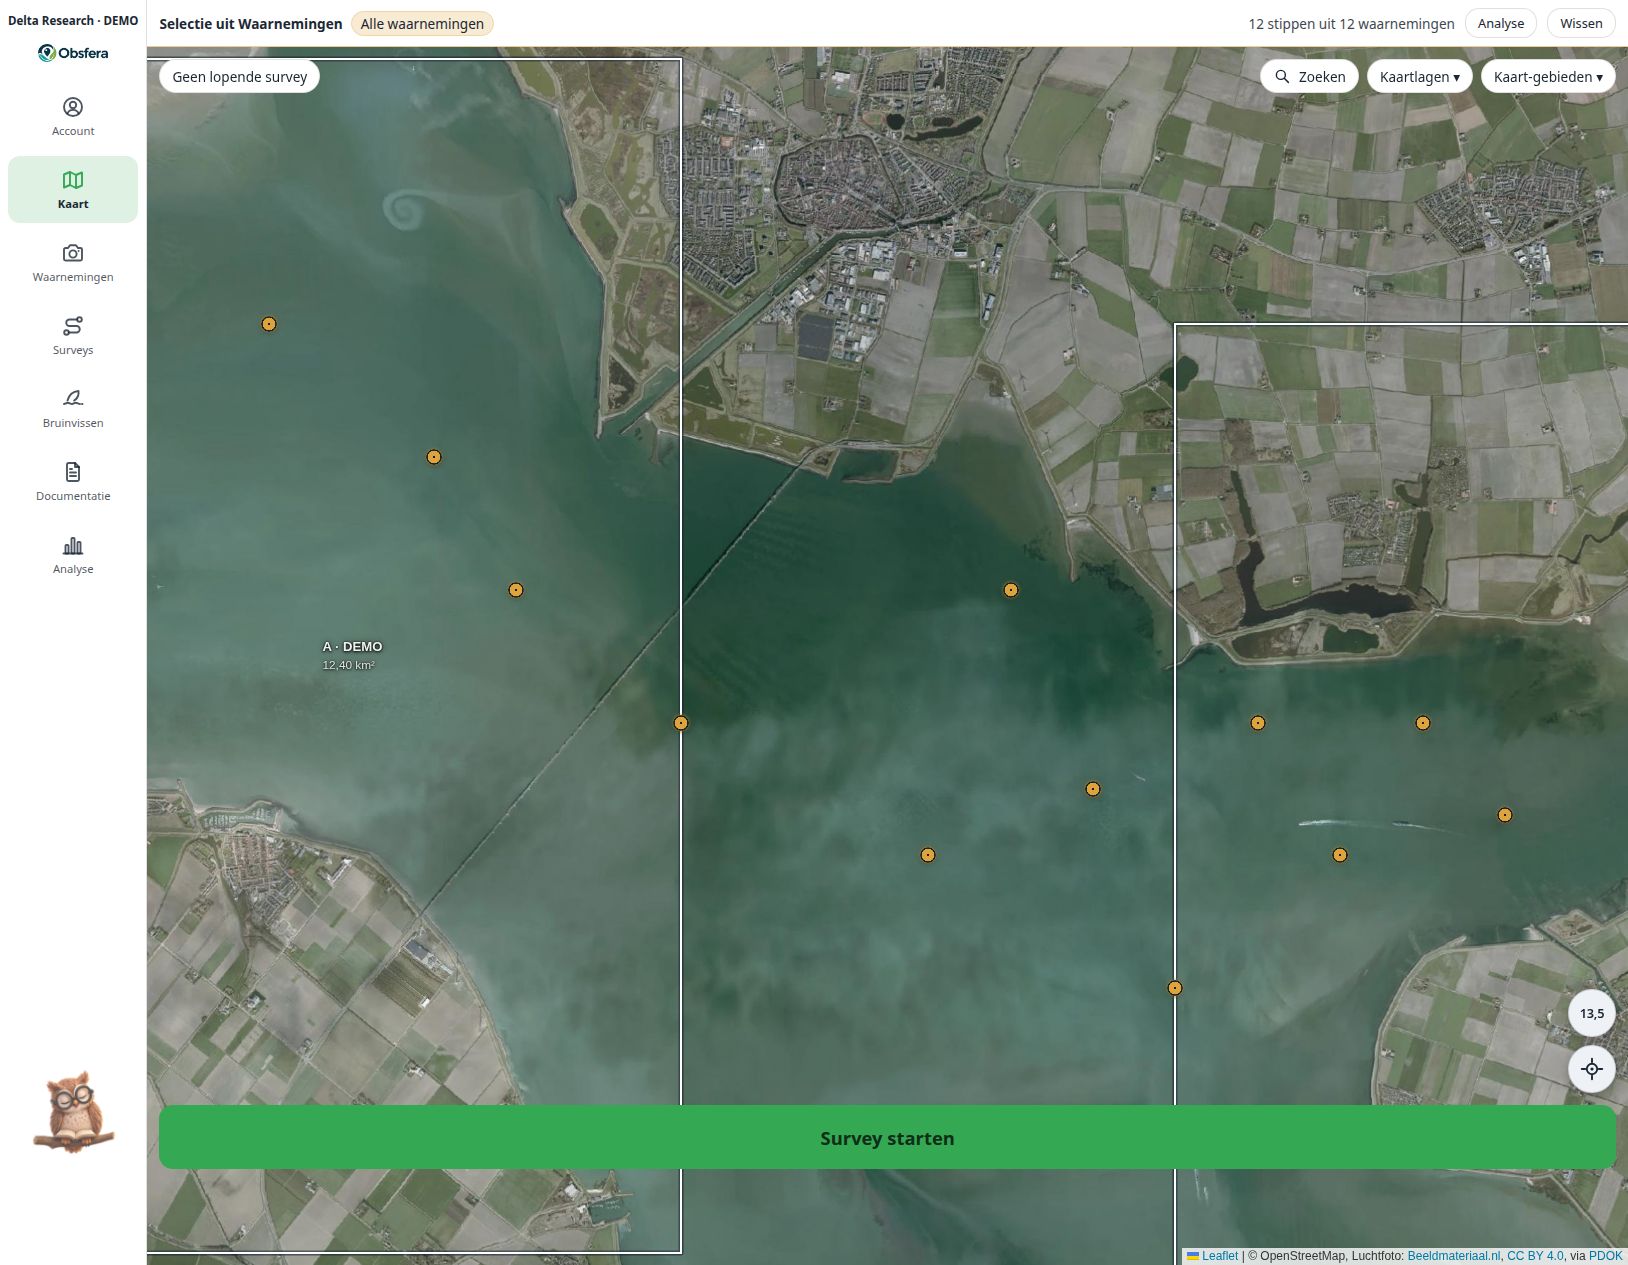Expand the Kaartlagen dropdown
Viewport: 1628px width, 1265px height.
coord(1419,77)
